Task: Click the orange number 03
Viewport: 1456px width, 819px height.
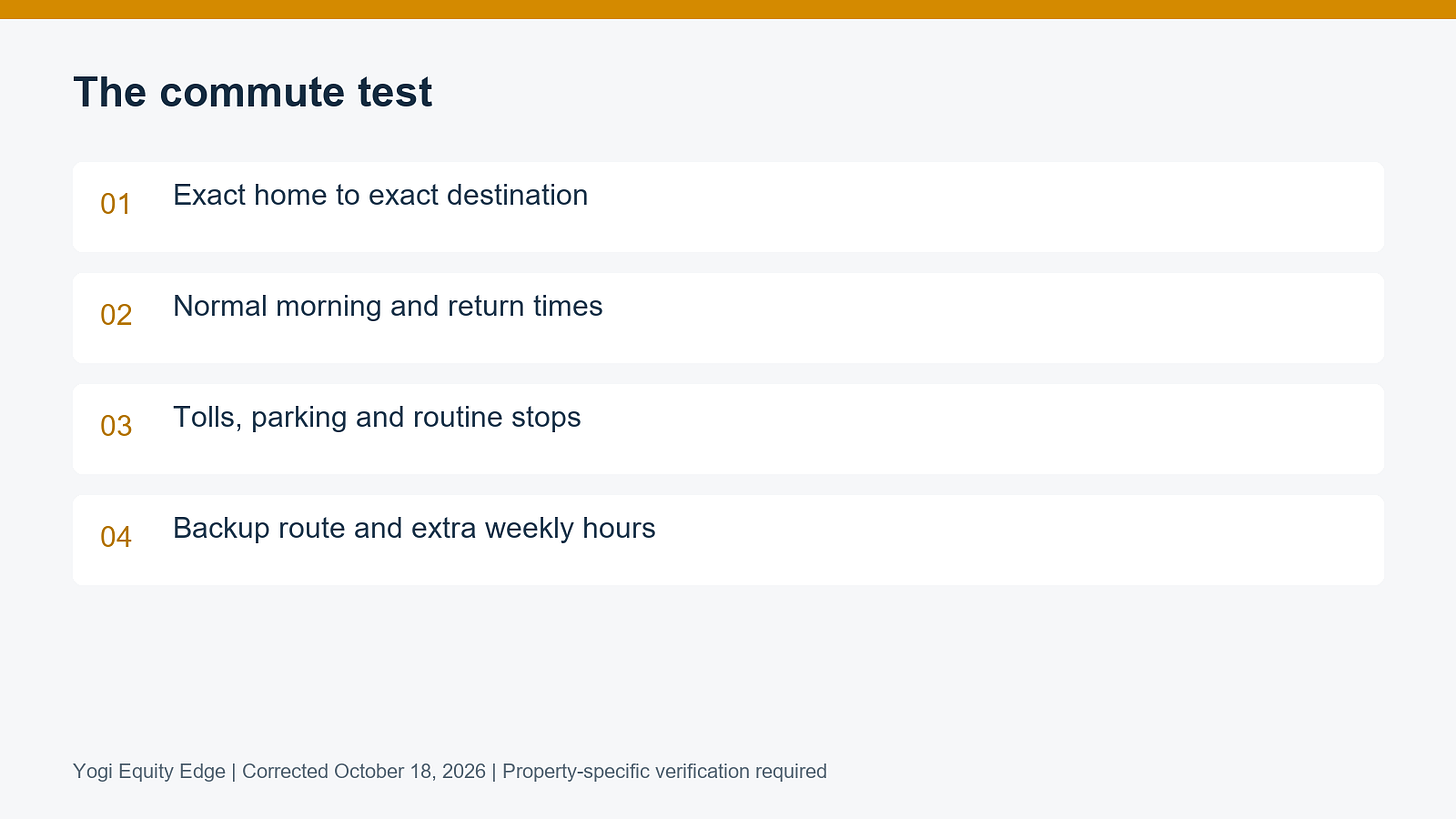Action: pyautogui.click(x=116, y=426)
